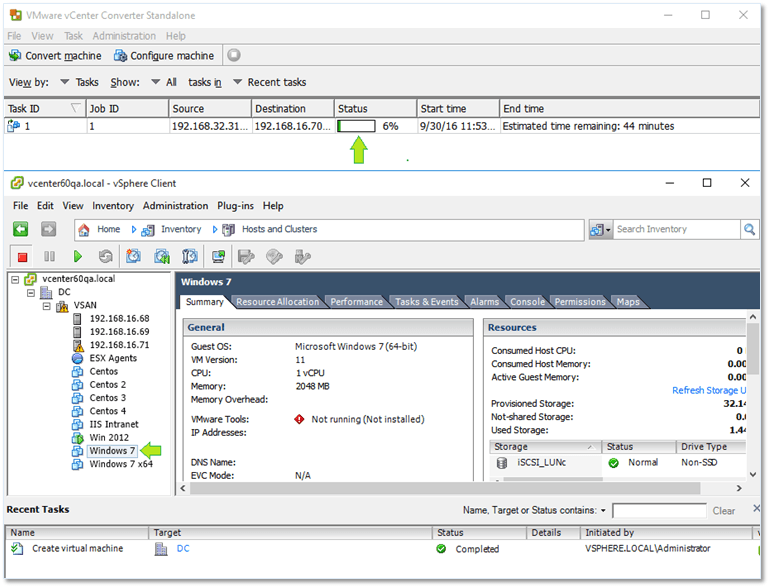The width and height of the screenshot is (770, 588).
Task: Click the magnifier search icon
Action: pyautogui.click(x=749, y=229)
